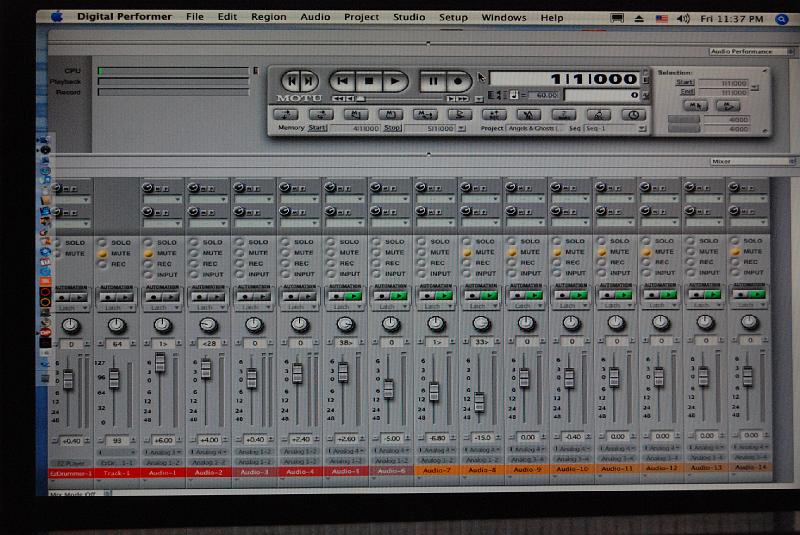Click the left selection button under End field

[695, 106]
